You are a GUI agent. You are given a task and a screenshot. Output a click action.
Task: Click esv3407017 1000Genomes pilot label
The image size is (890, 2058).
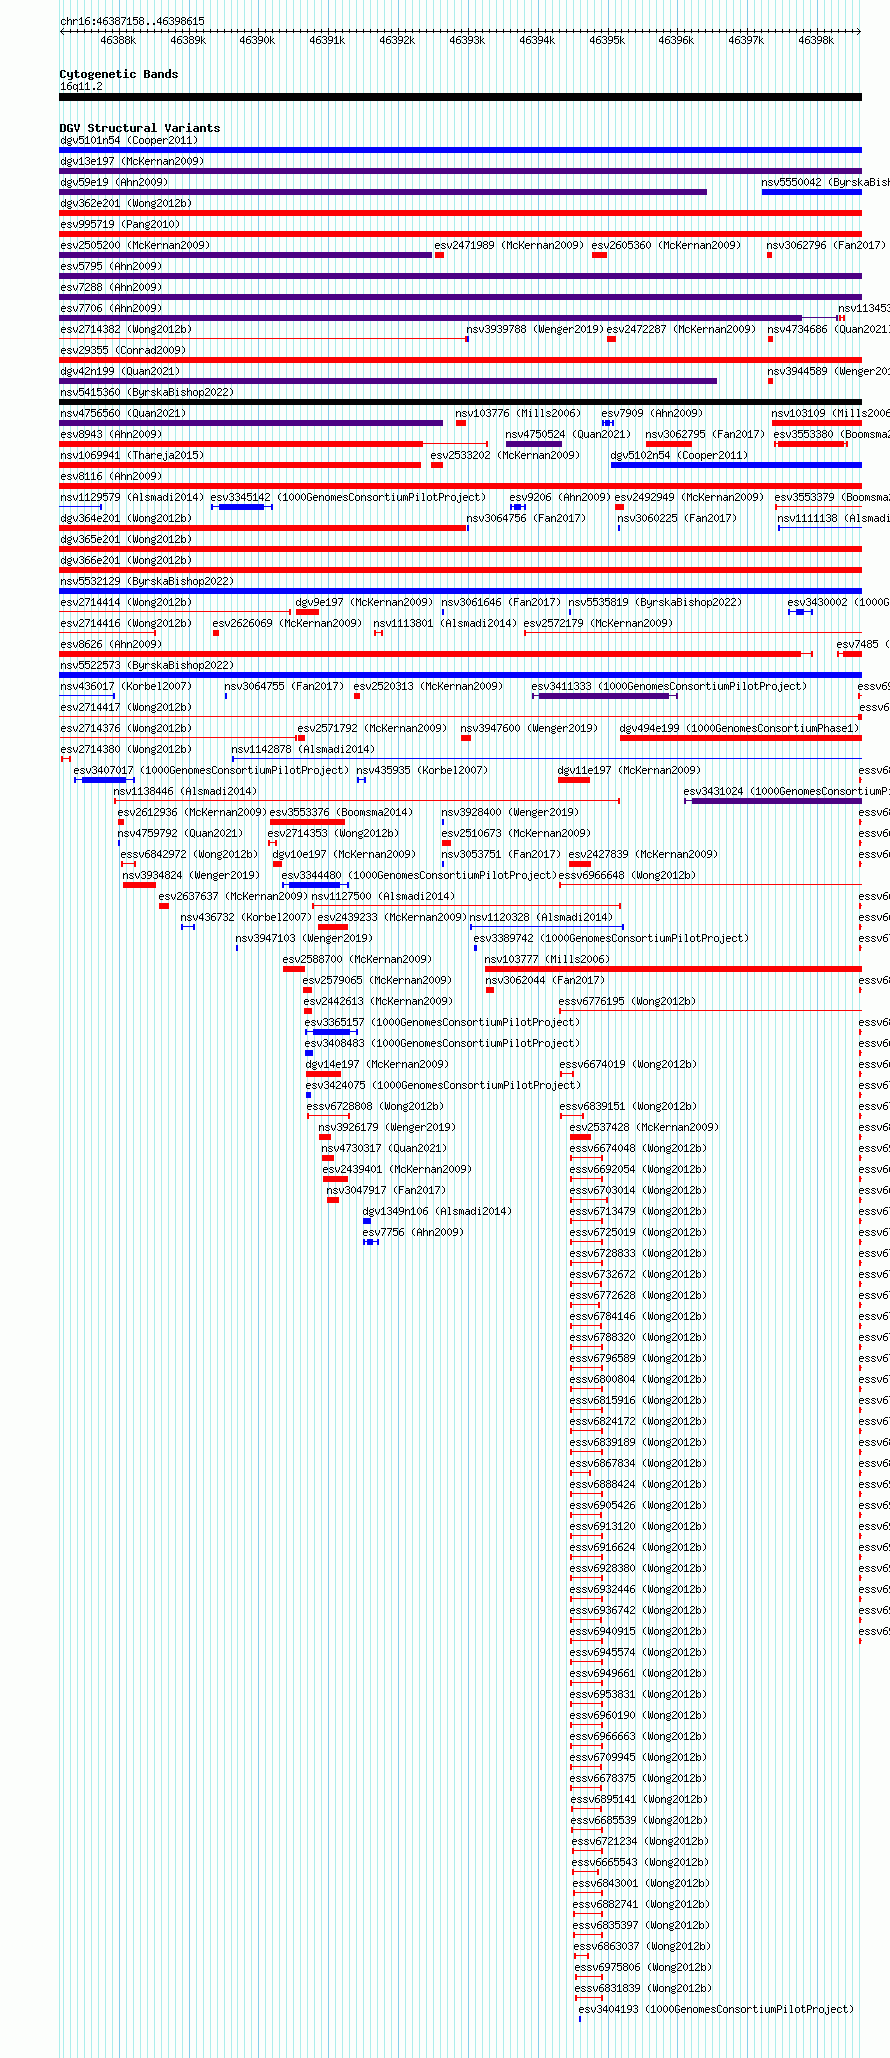[211, 771]
